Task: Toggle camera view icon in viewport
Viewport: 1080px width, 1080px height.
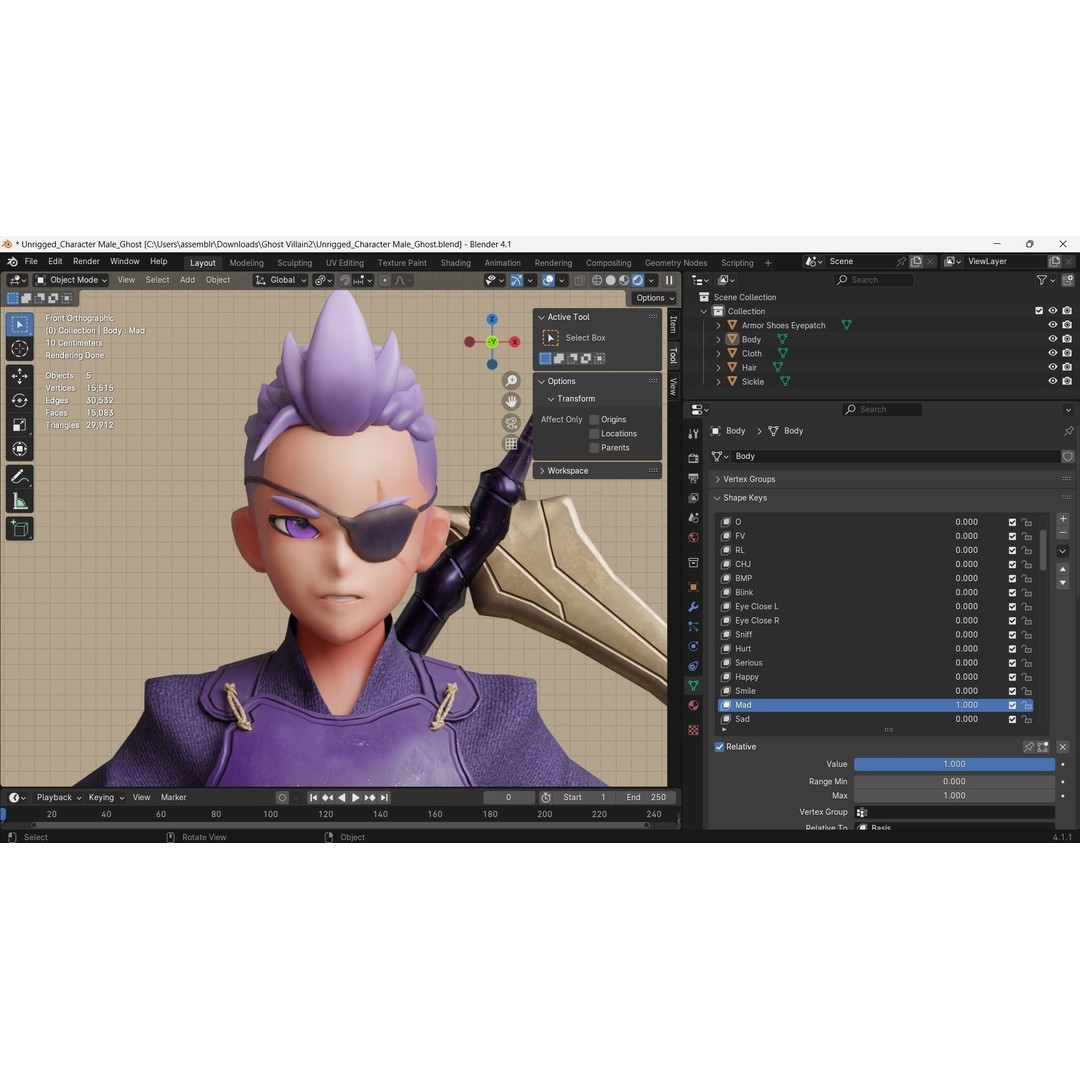Action: [511, 423]
